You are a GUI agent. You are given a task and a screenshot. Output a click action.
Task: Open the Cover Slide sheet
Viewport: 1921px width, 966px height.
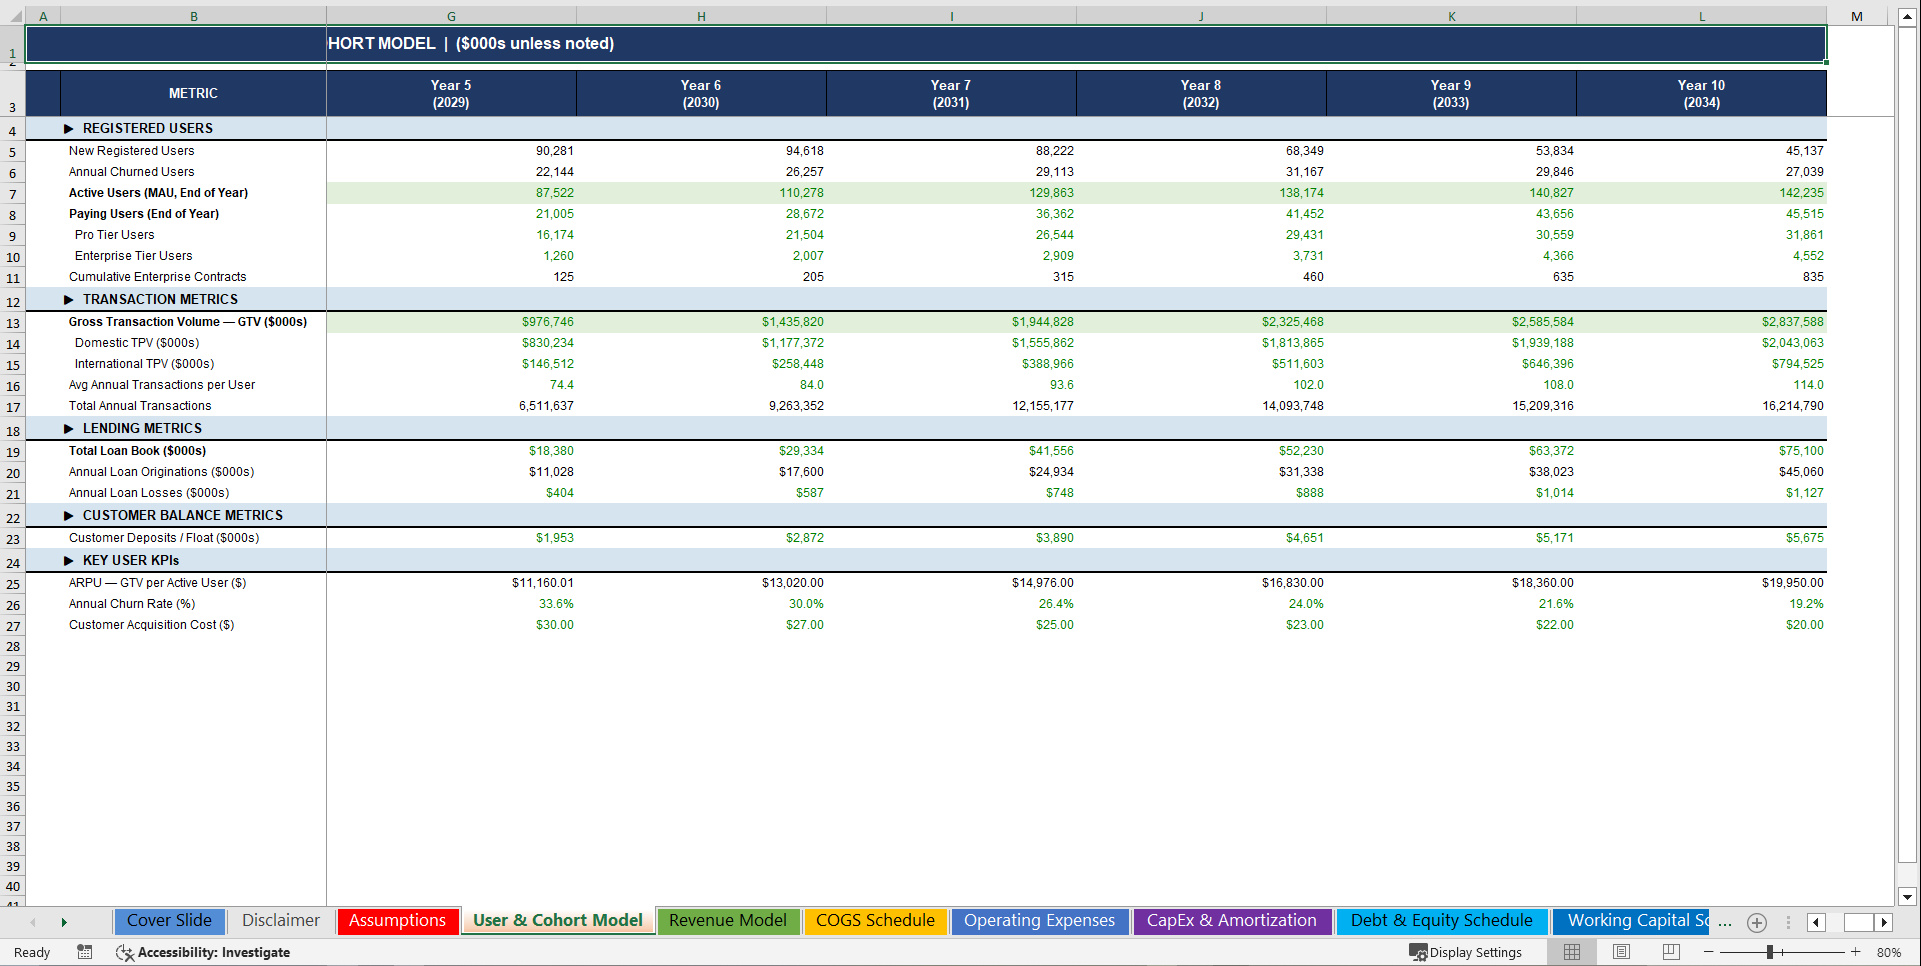(169, 920)
